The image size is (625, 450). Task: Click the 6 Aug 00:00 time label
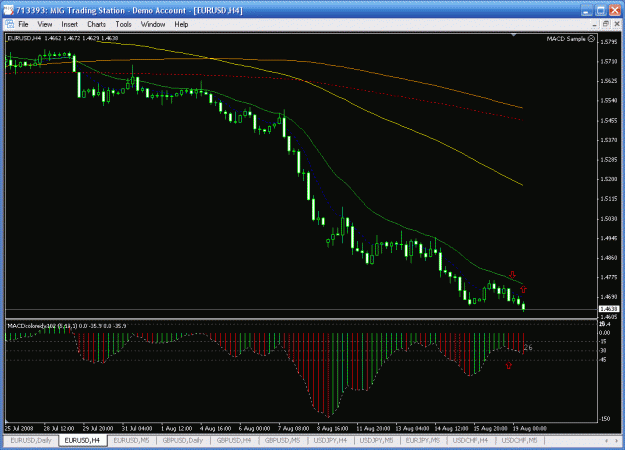coord(254,428)
